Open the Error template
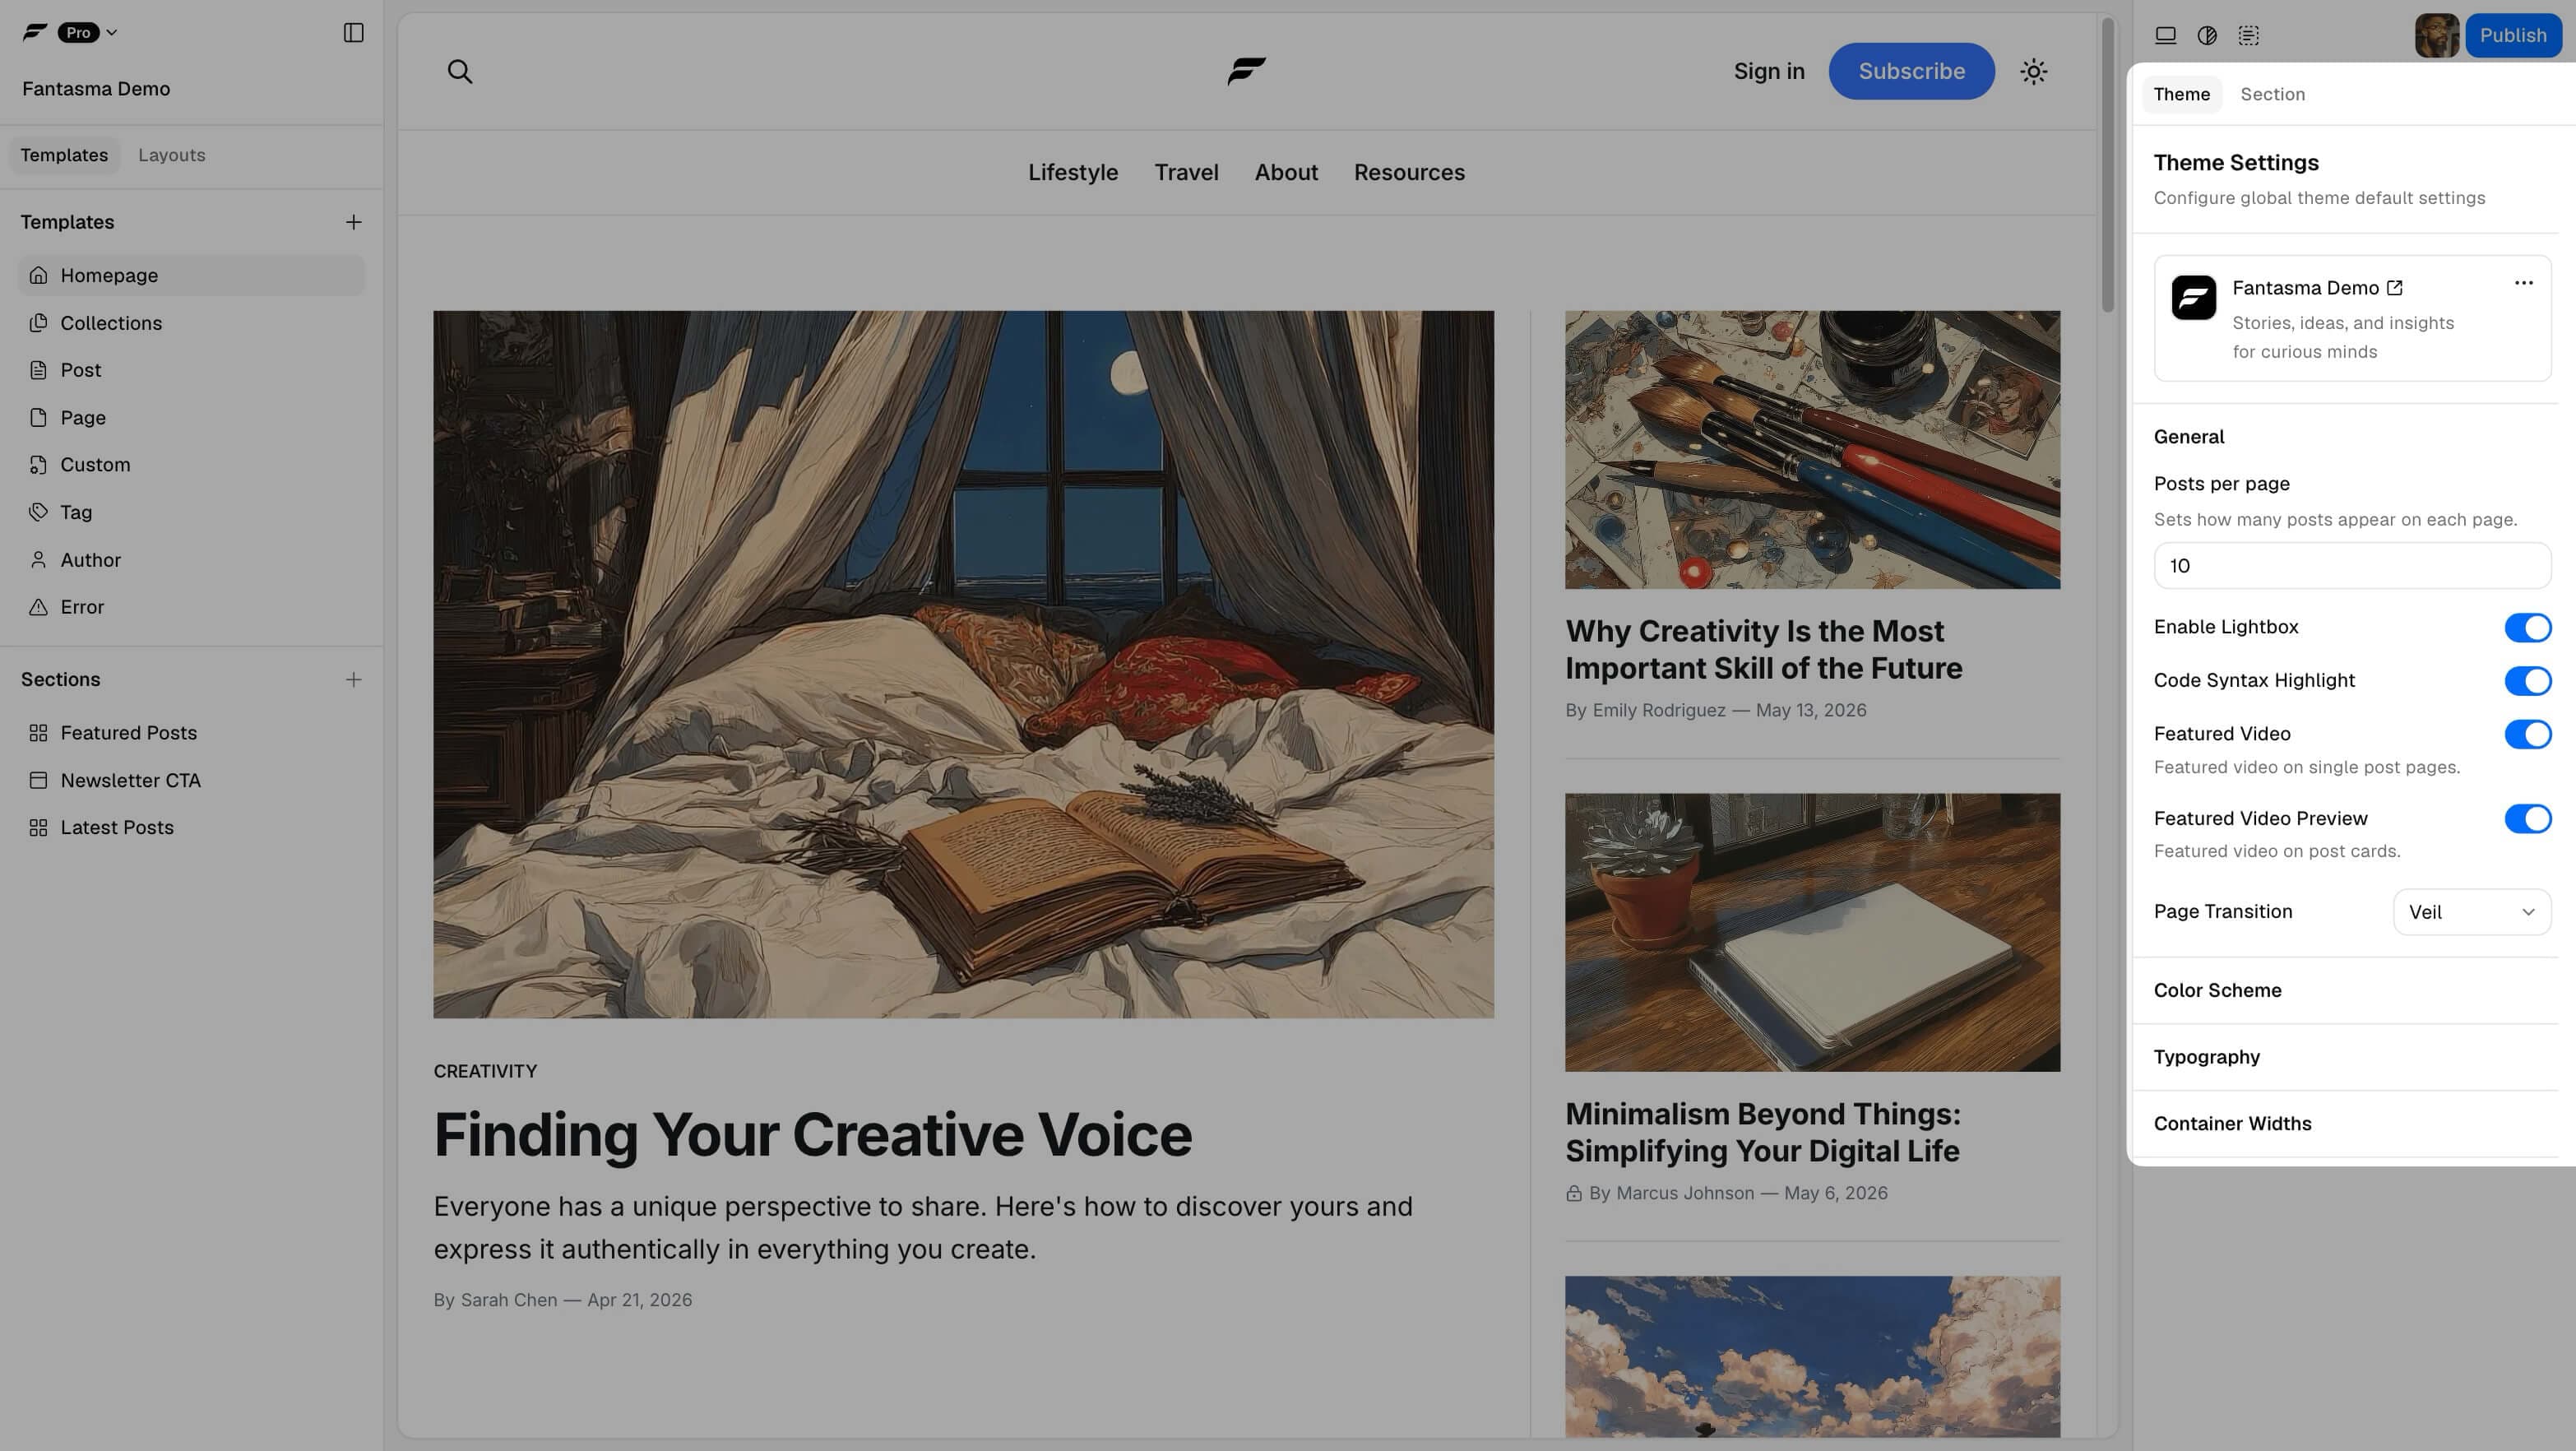The image size is (2576, 1451). coord(192,607)
